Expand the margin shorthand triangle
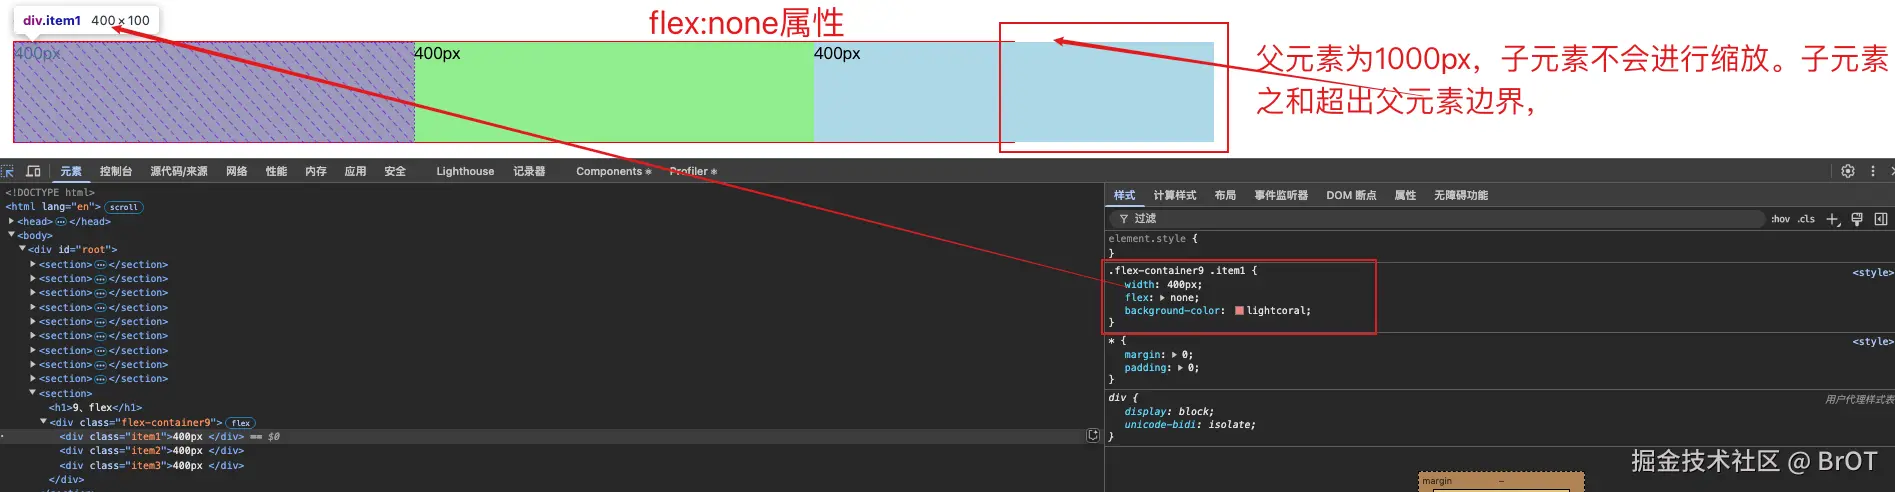This screenshot has width=1895, height=492. (1175, 355)
